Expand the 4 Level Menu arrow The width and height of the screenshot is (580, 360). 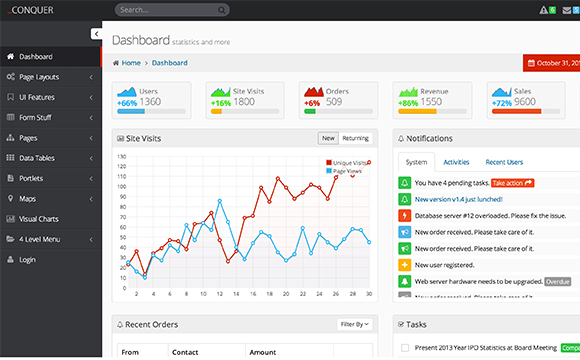tap(91, 240)
